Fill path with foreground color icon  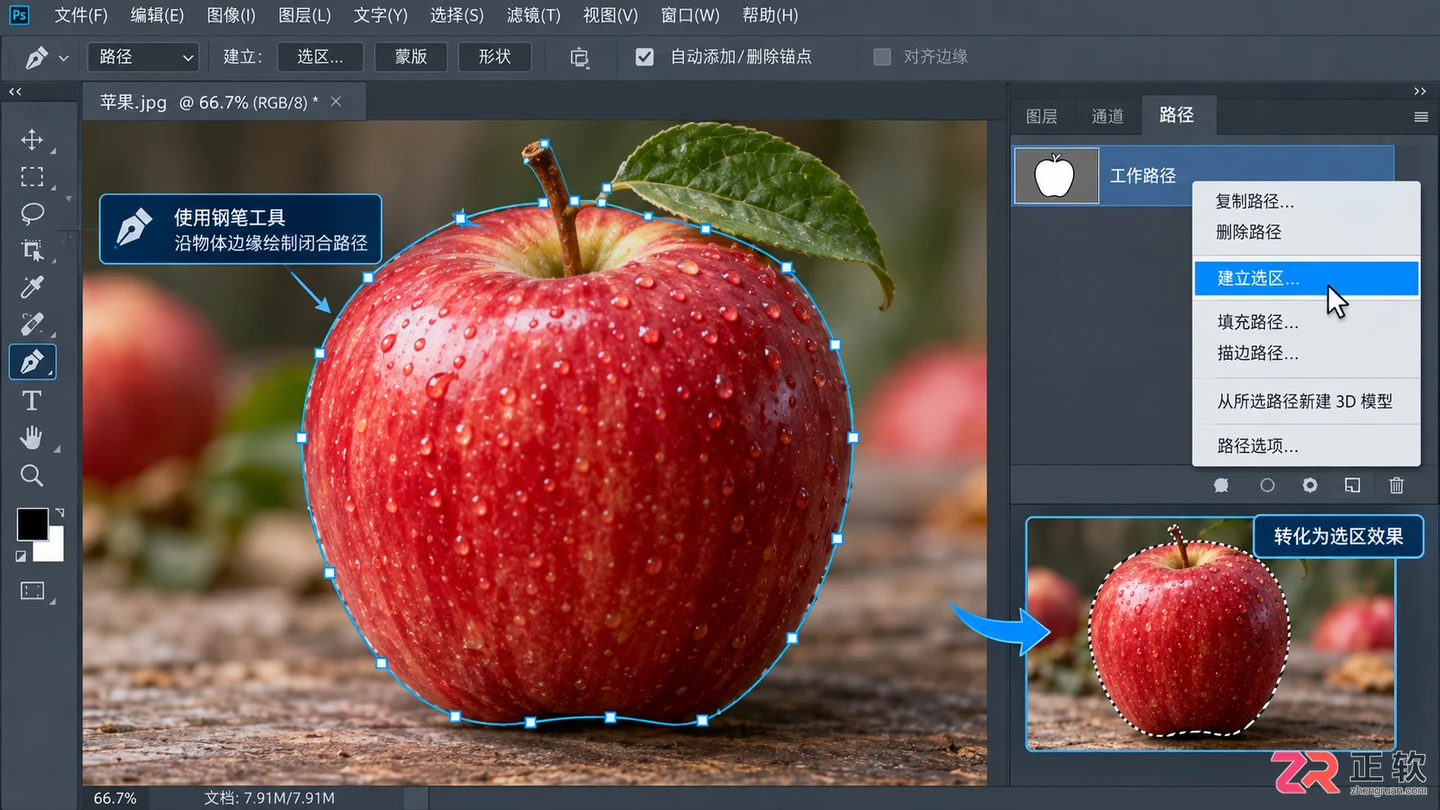(x=1221, y=485)
